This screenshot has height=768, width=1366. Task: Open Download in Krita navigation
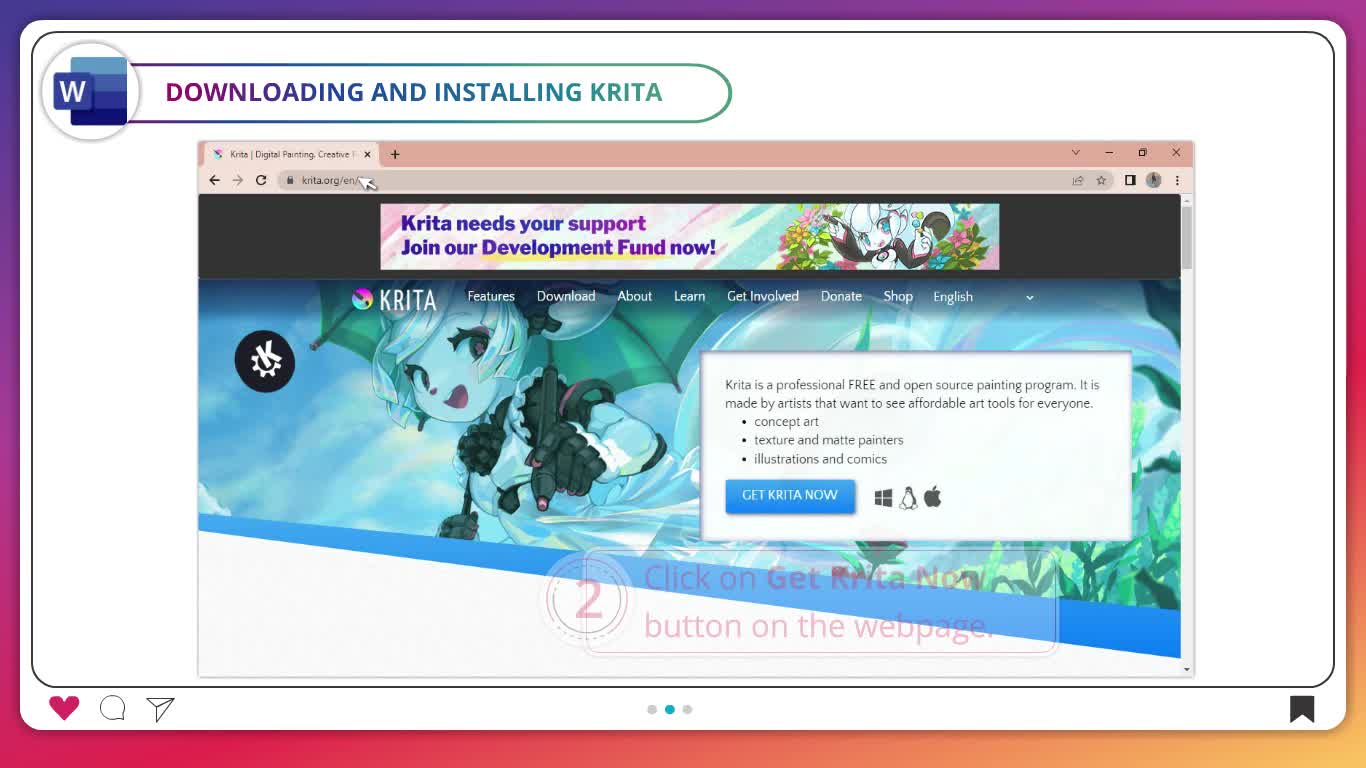pos(566,296)
